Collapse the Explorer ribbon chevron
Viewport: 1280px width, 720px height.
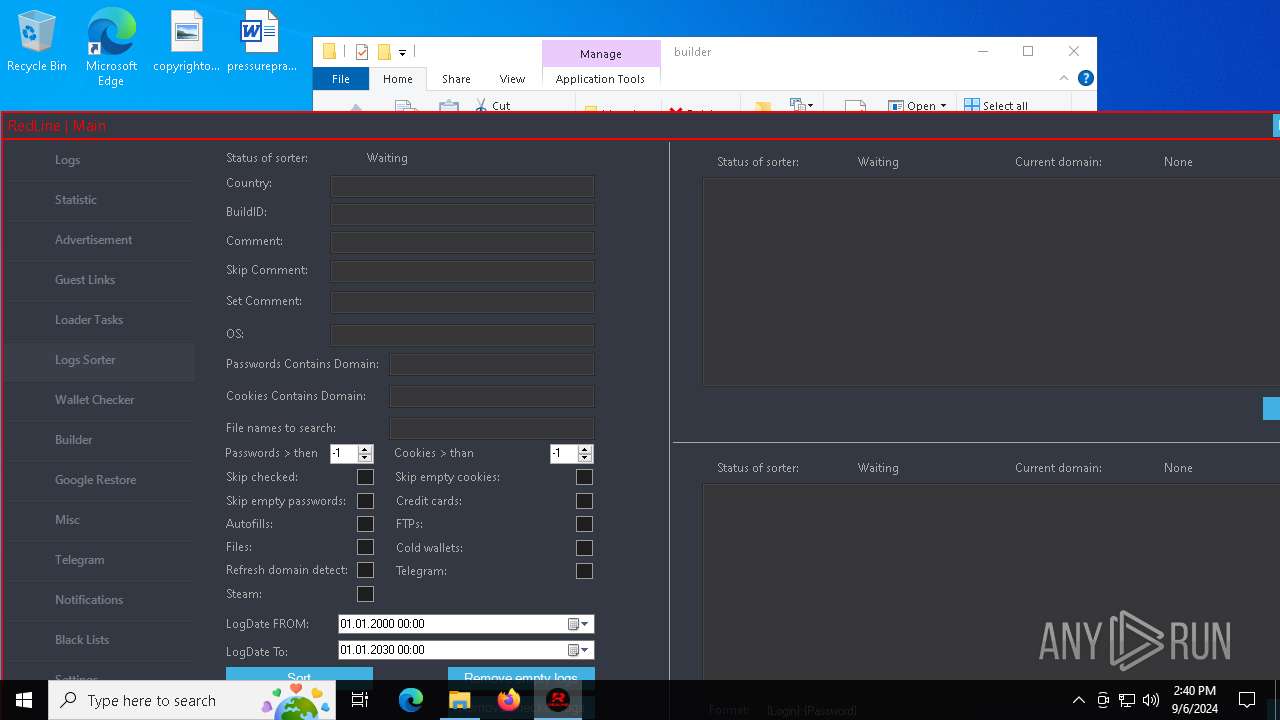1064,78
